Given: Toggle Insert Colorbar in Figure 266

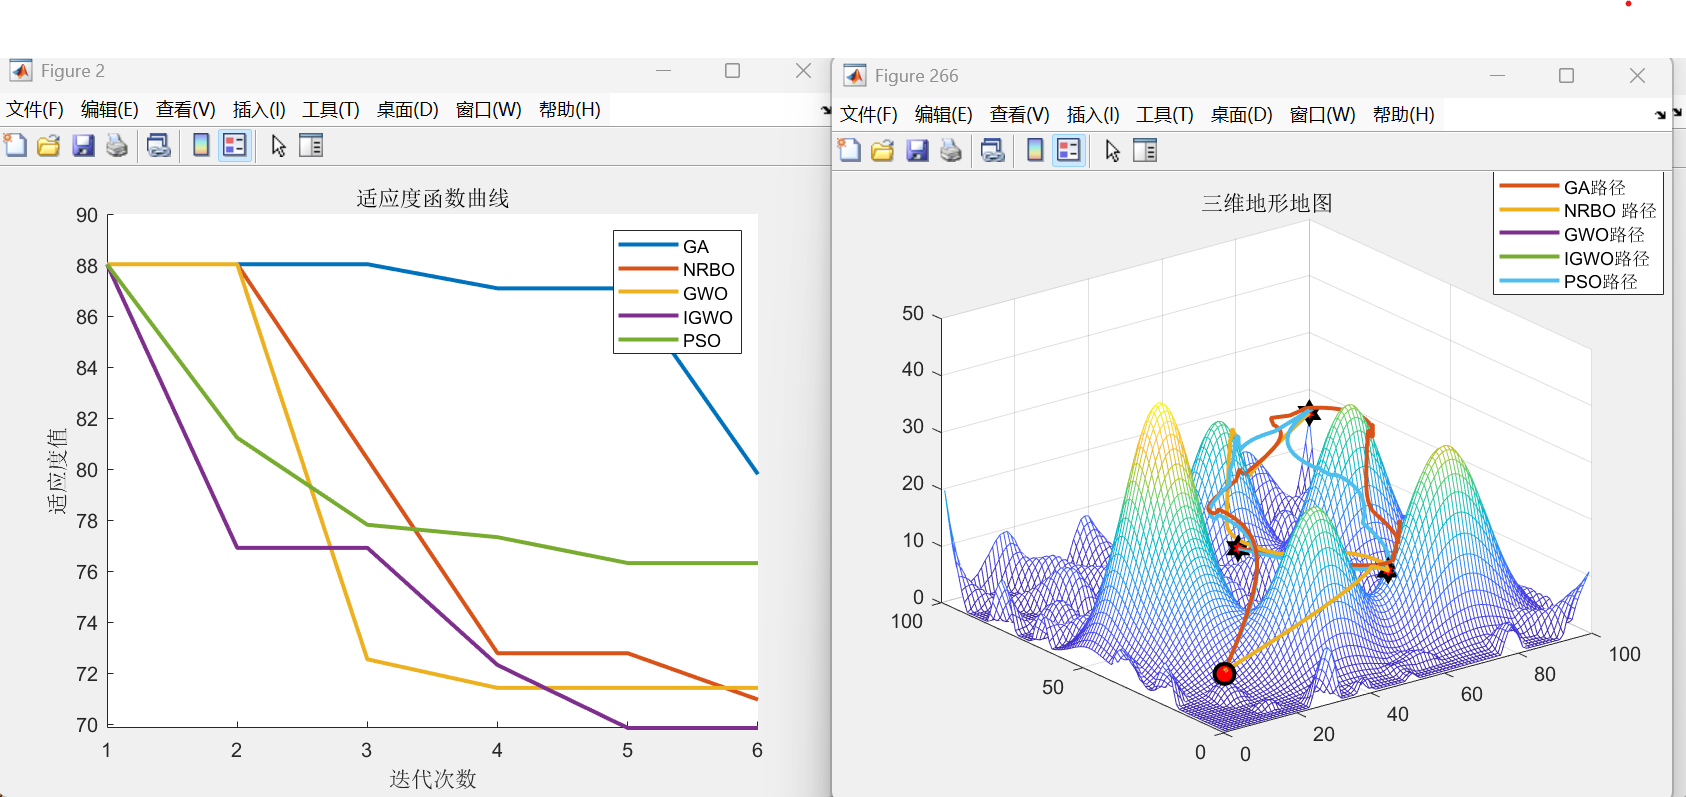Looking at the screenshot, I should click(1035, 151).
